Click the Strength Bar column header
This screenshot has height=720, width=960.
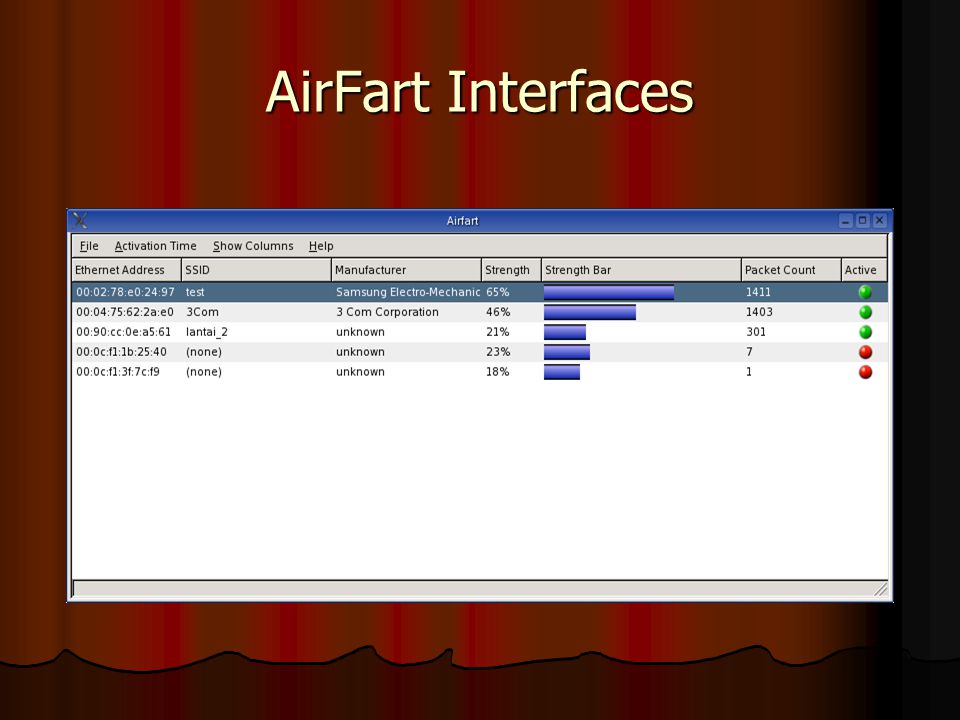pyautogui.click(x=642, y=270)
